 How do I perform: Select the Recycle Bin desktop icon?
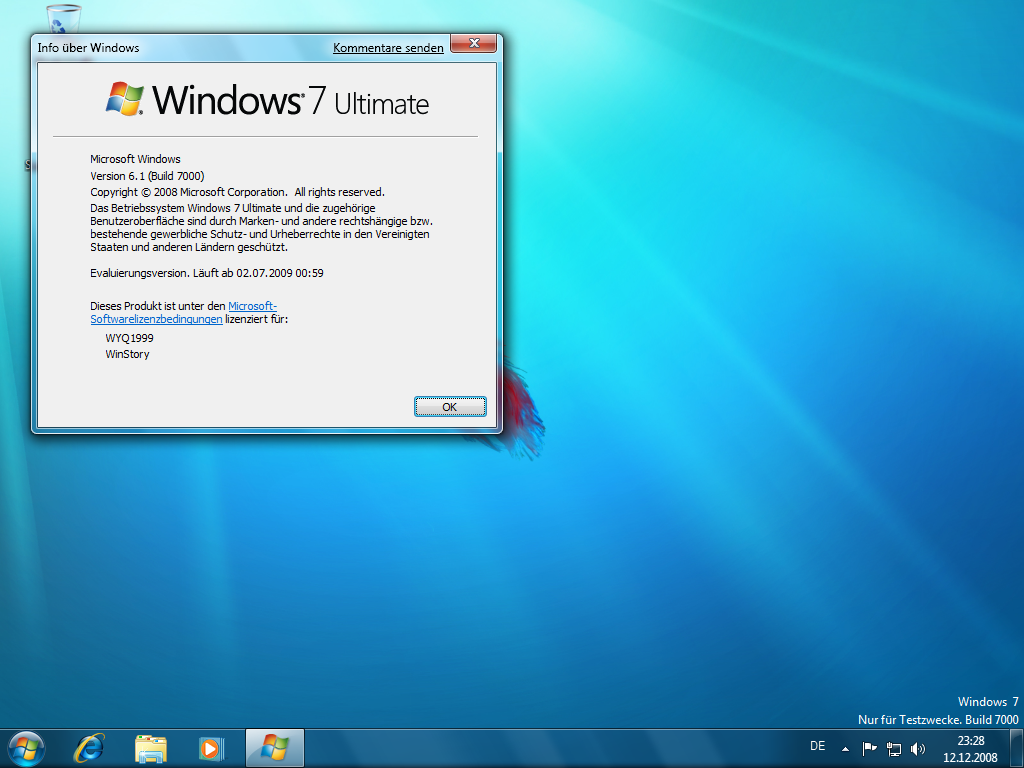tap(63, 18)
